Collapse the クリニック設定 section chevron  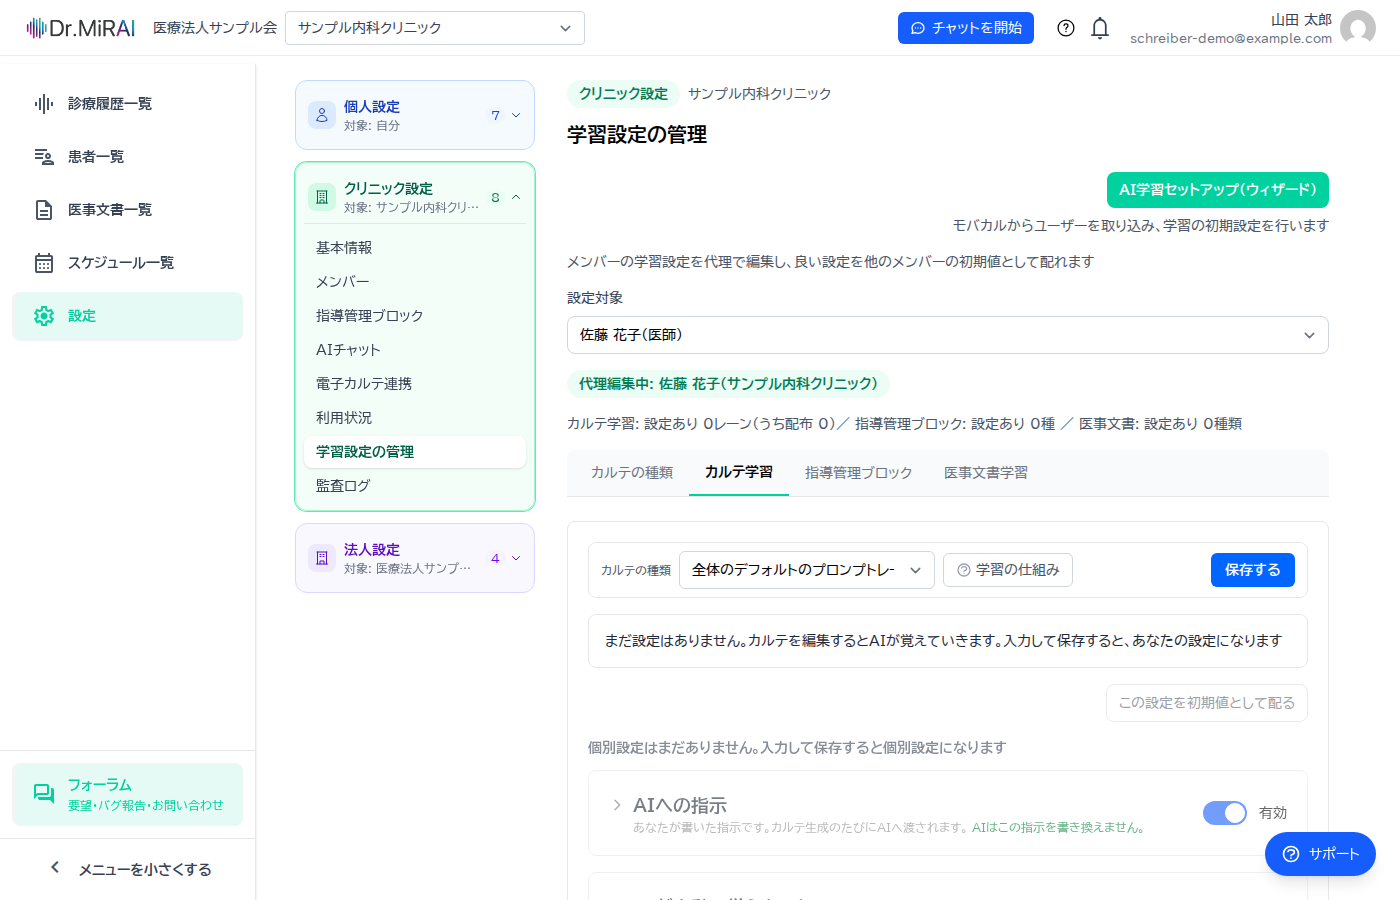pos(516,197)
